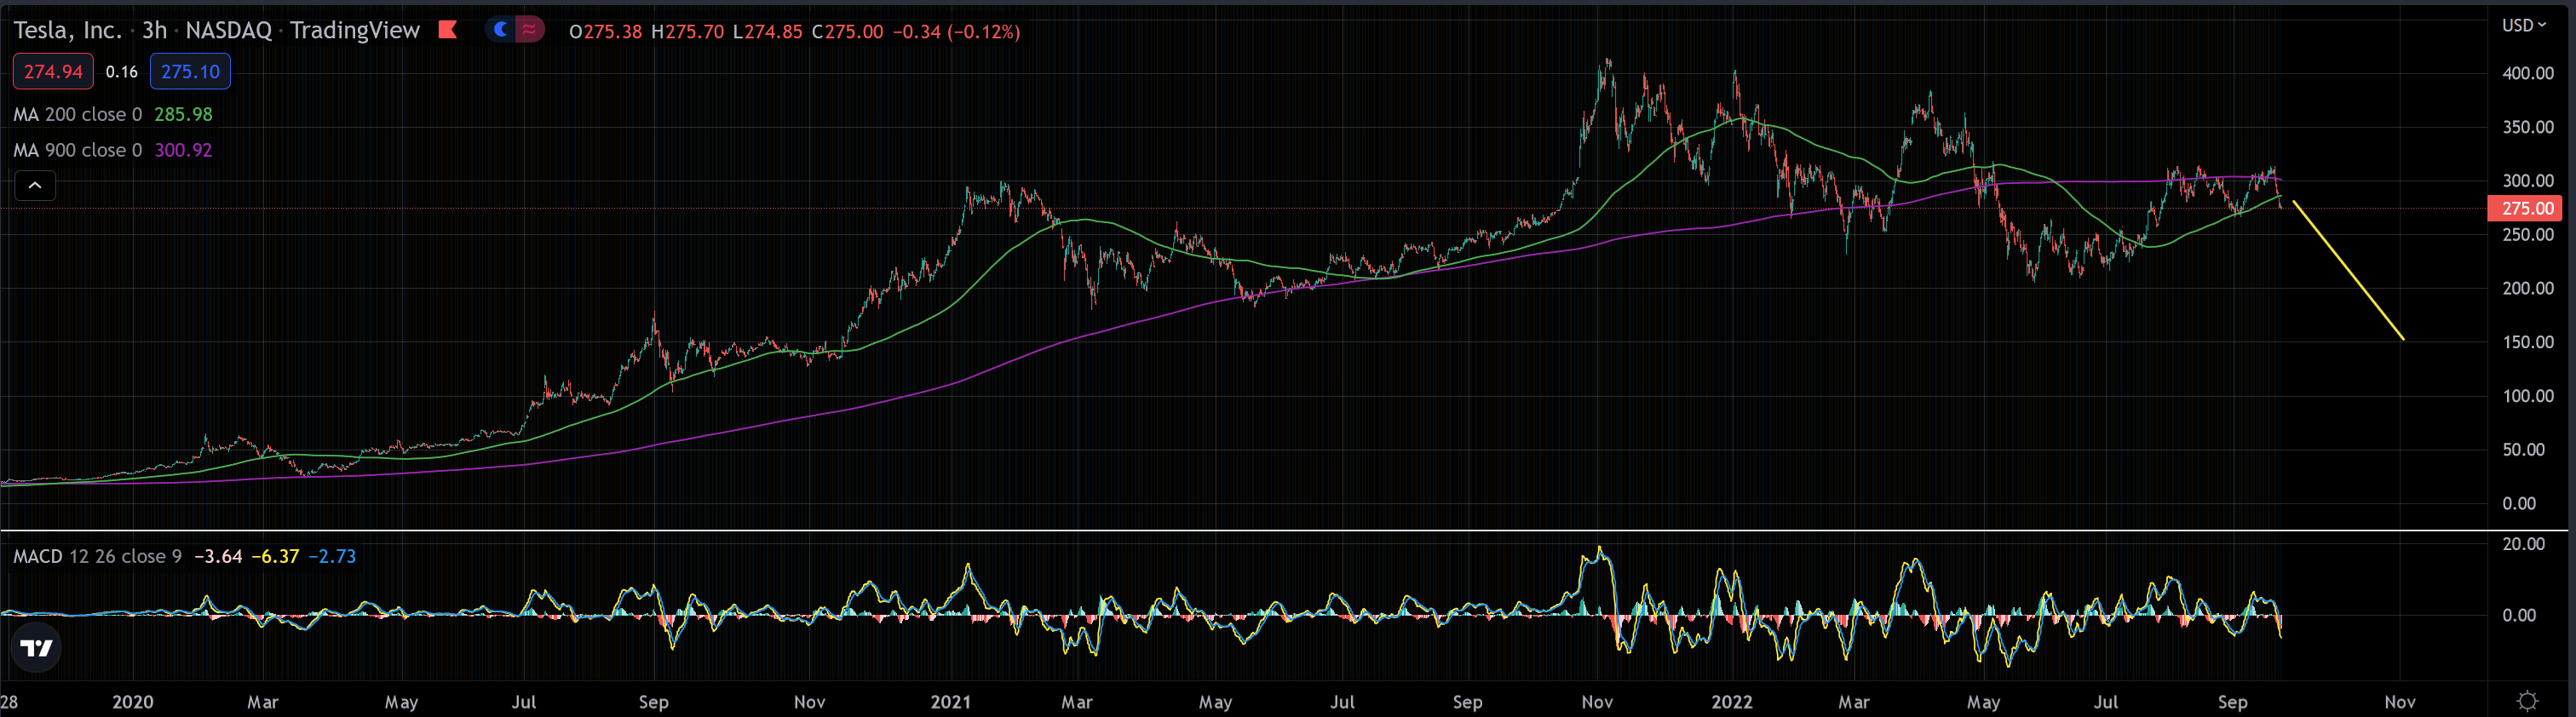Select the MA 900 close indicator legend
Viewport: 2576px width, 717px height.
pyautogui.click(x=78, y=150)
